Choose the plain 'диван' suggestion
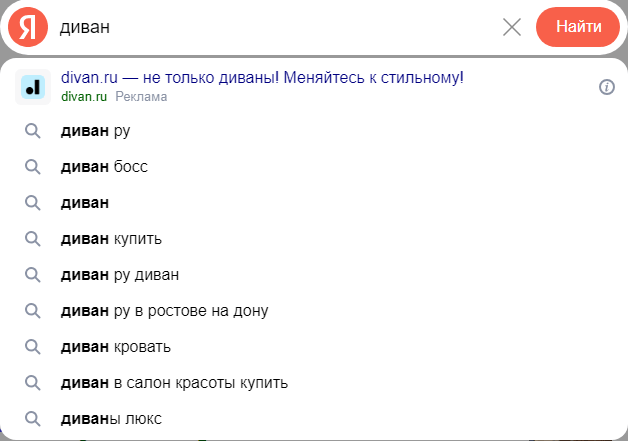This screenshot has height=441, width=628. (x=85, y=203)
